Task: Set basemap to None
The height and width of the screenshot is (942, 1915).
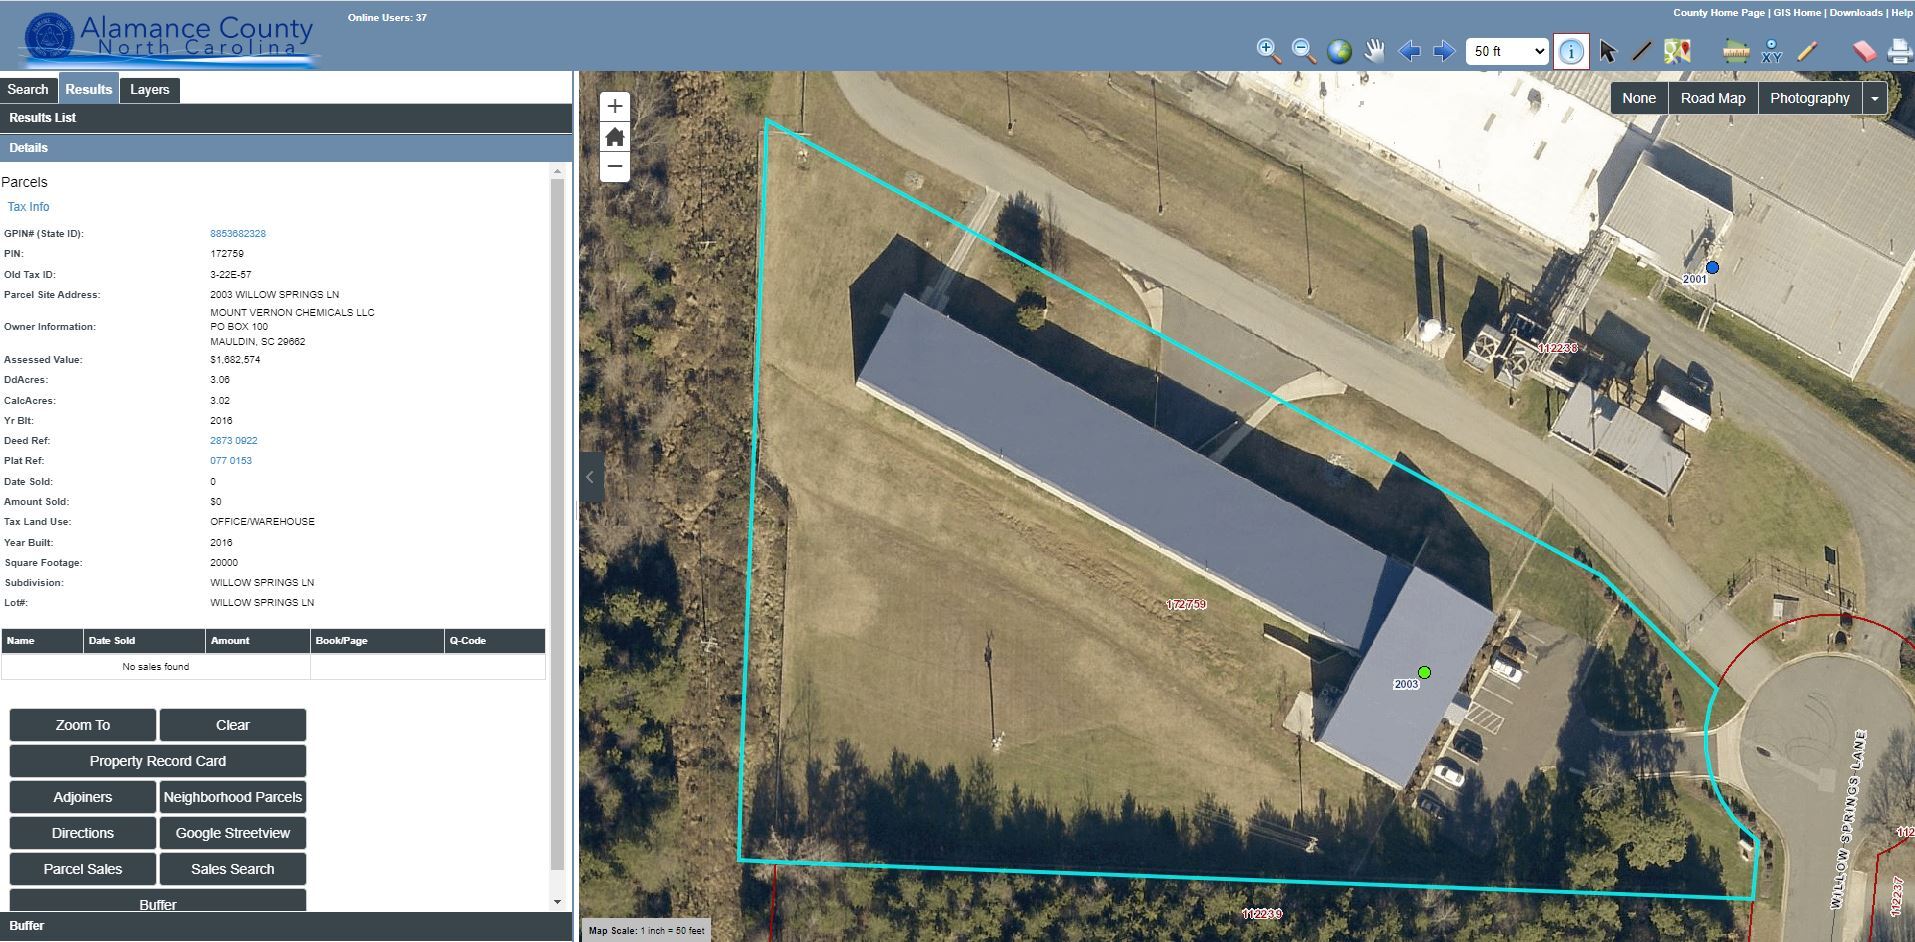Action: [1638, 98]
